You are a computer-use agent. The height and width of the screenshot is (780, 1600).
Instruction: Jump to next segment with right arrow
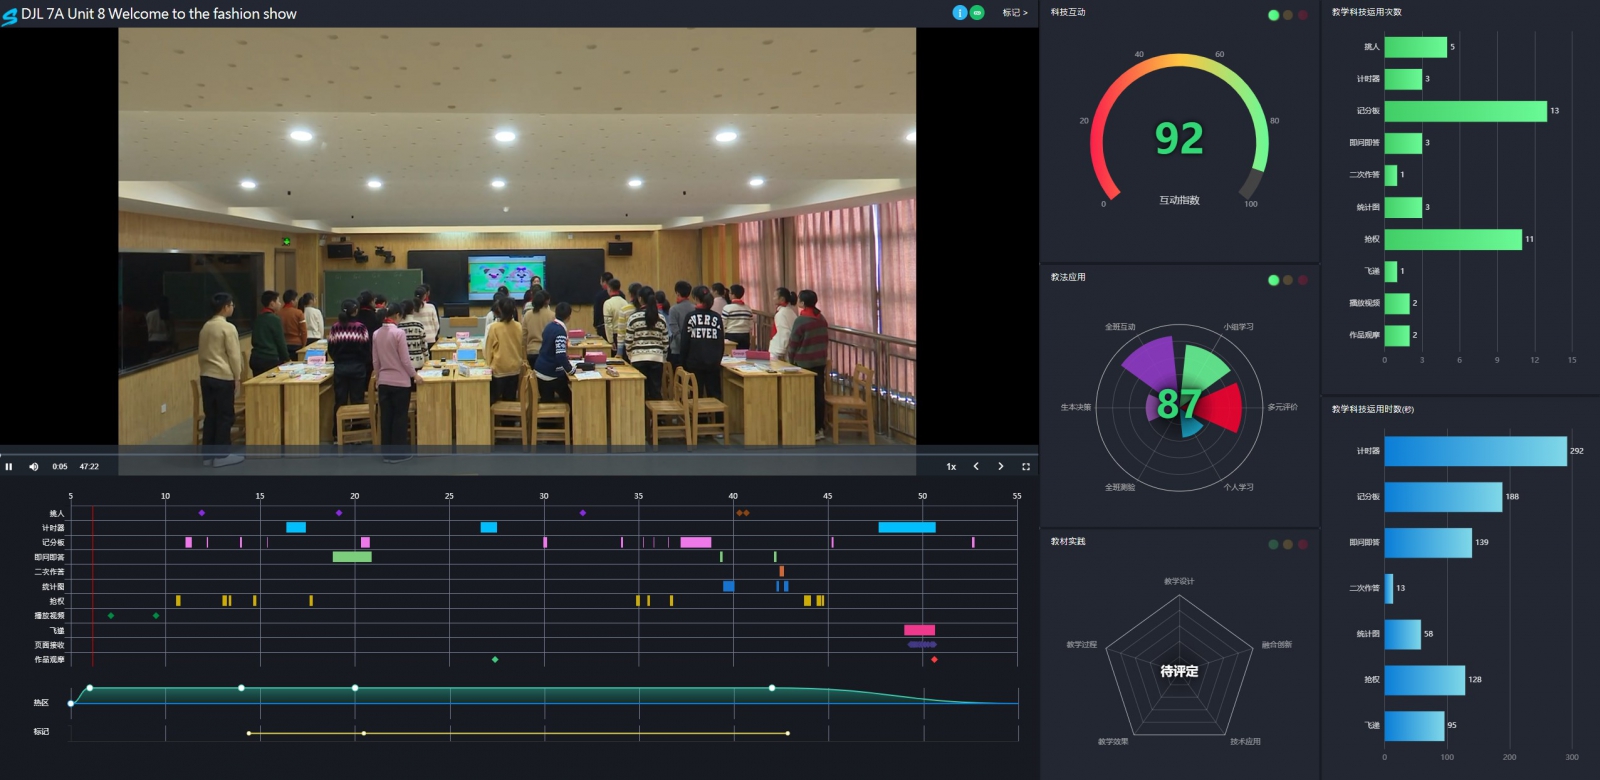point(1001,467)
